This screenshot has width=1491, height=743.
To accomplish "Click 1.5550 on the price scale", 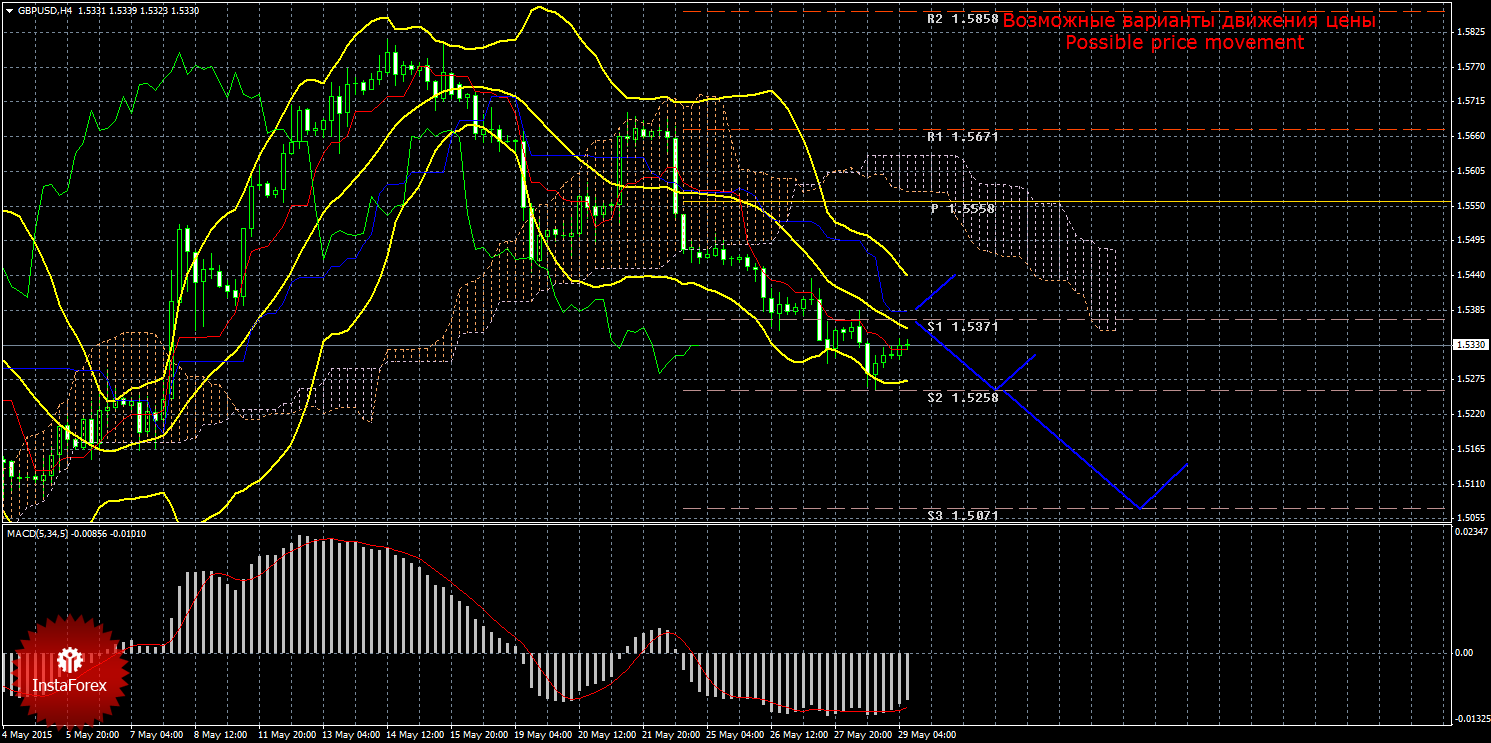I will click(1469, 205).
